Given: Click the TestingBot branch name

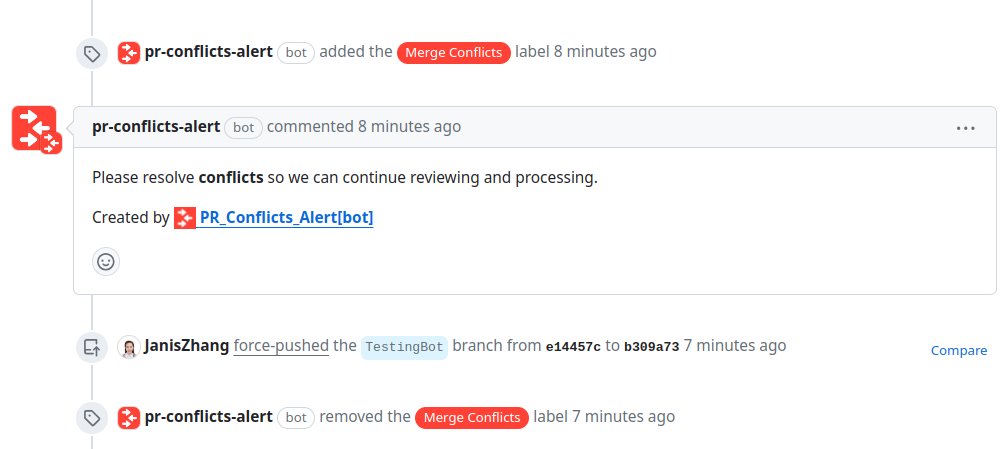Looking at the screenshot, I should 404,347.
